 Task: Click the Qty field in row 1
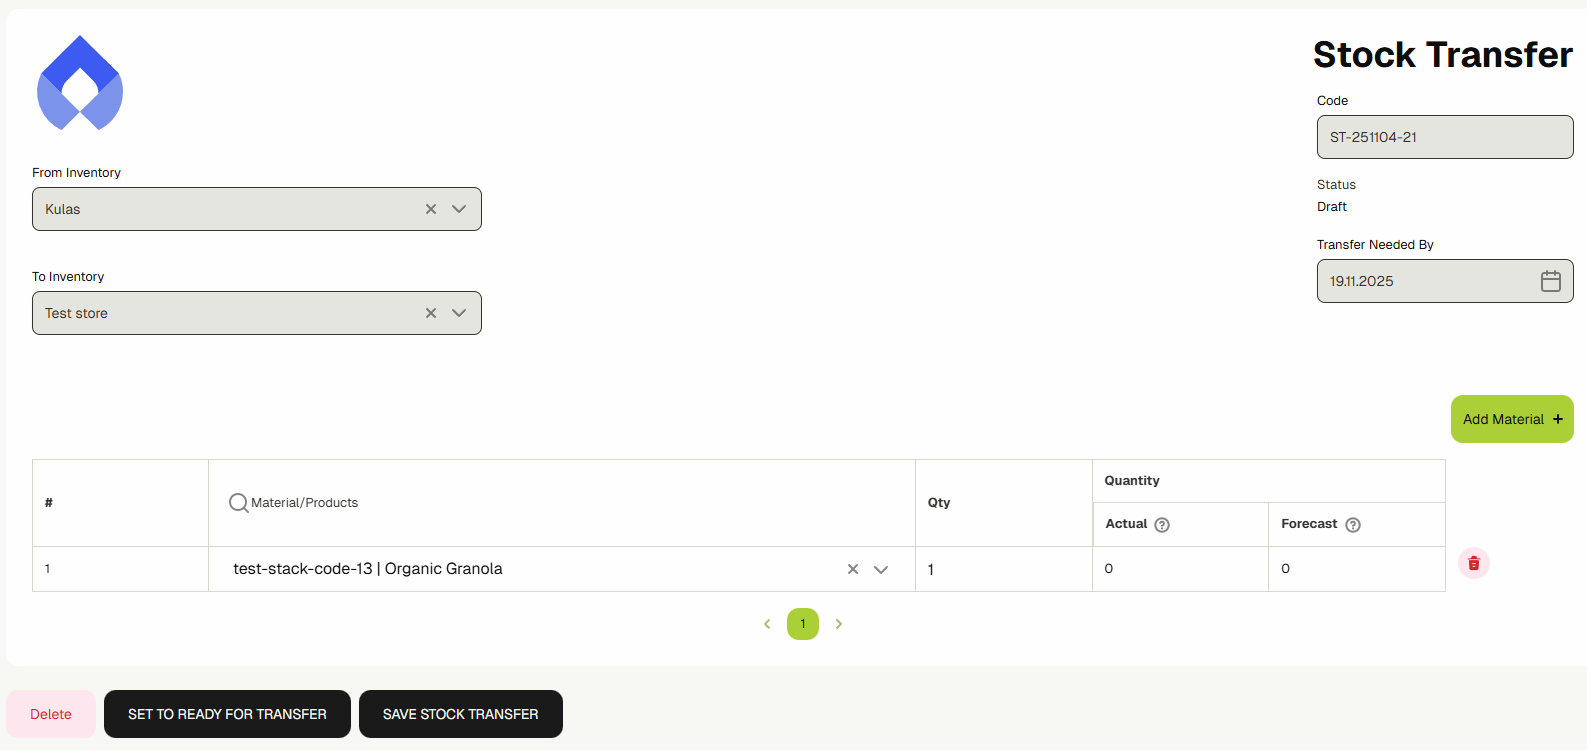pyautogui.click(x=1002, y=569)
